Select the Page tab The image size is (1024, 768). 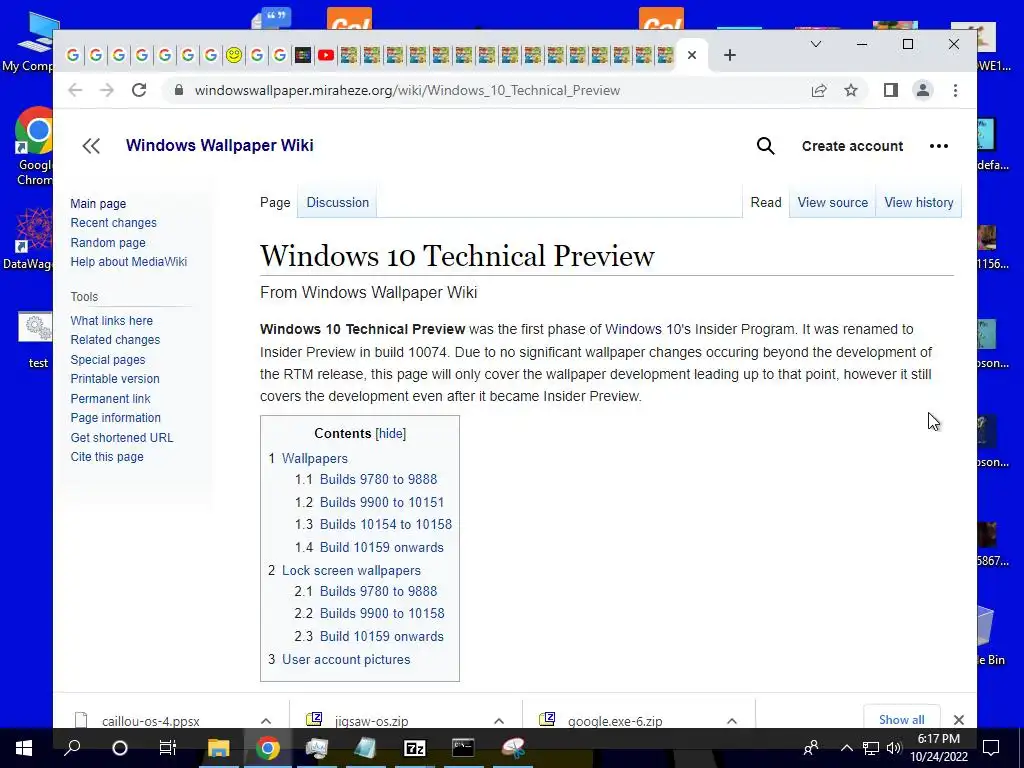tap(275, 202)
